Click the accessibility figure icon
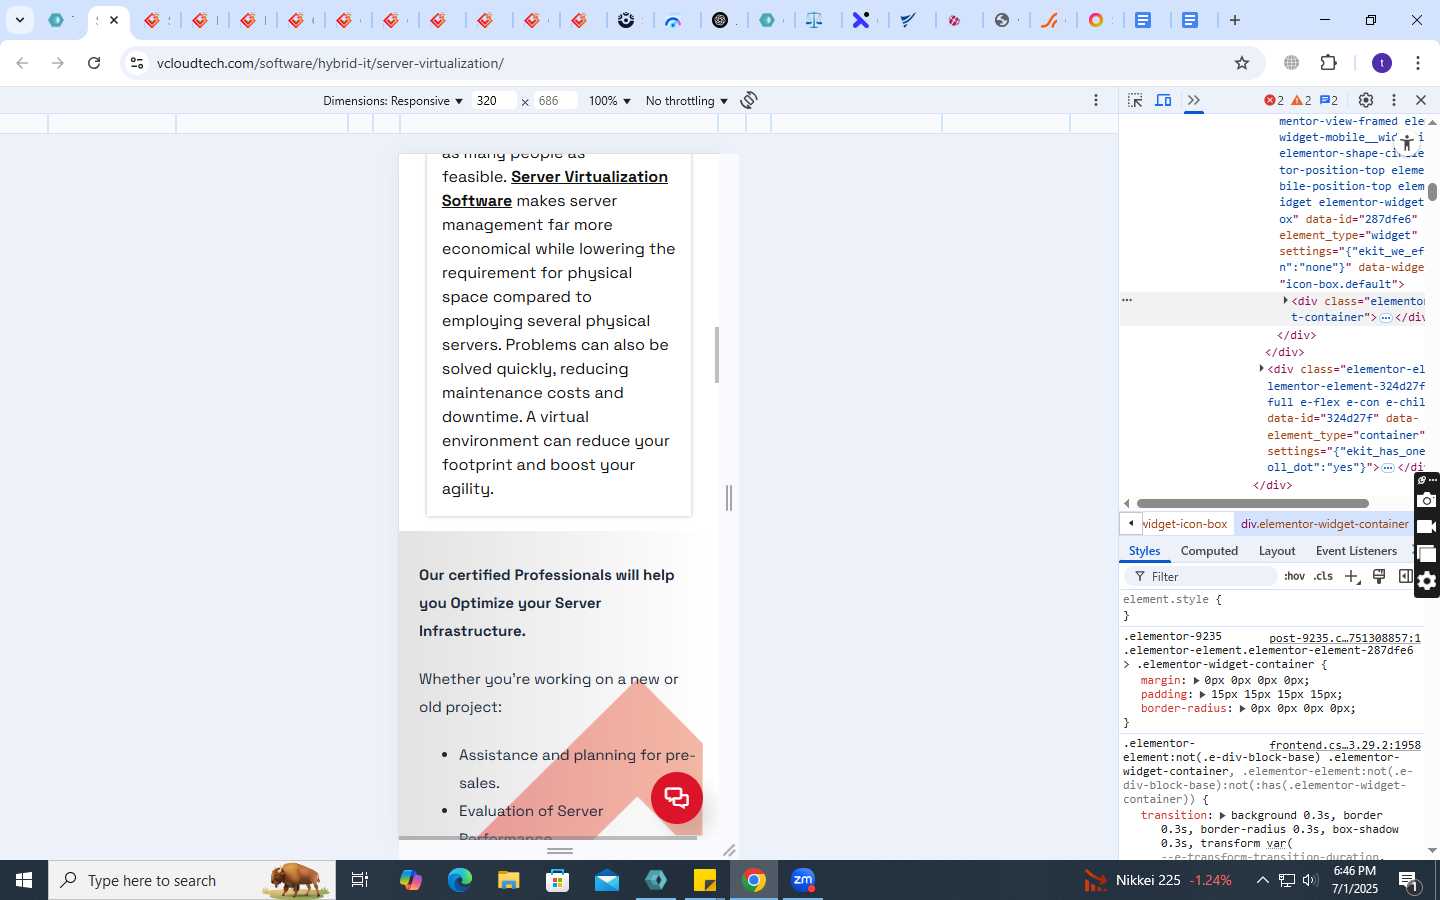This screenshot has width=1440, height=900. tap(1407, 144)
